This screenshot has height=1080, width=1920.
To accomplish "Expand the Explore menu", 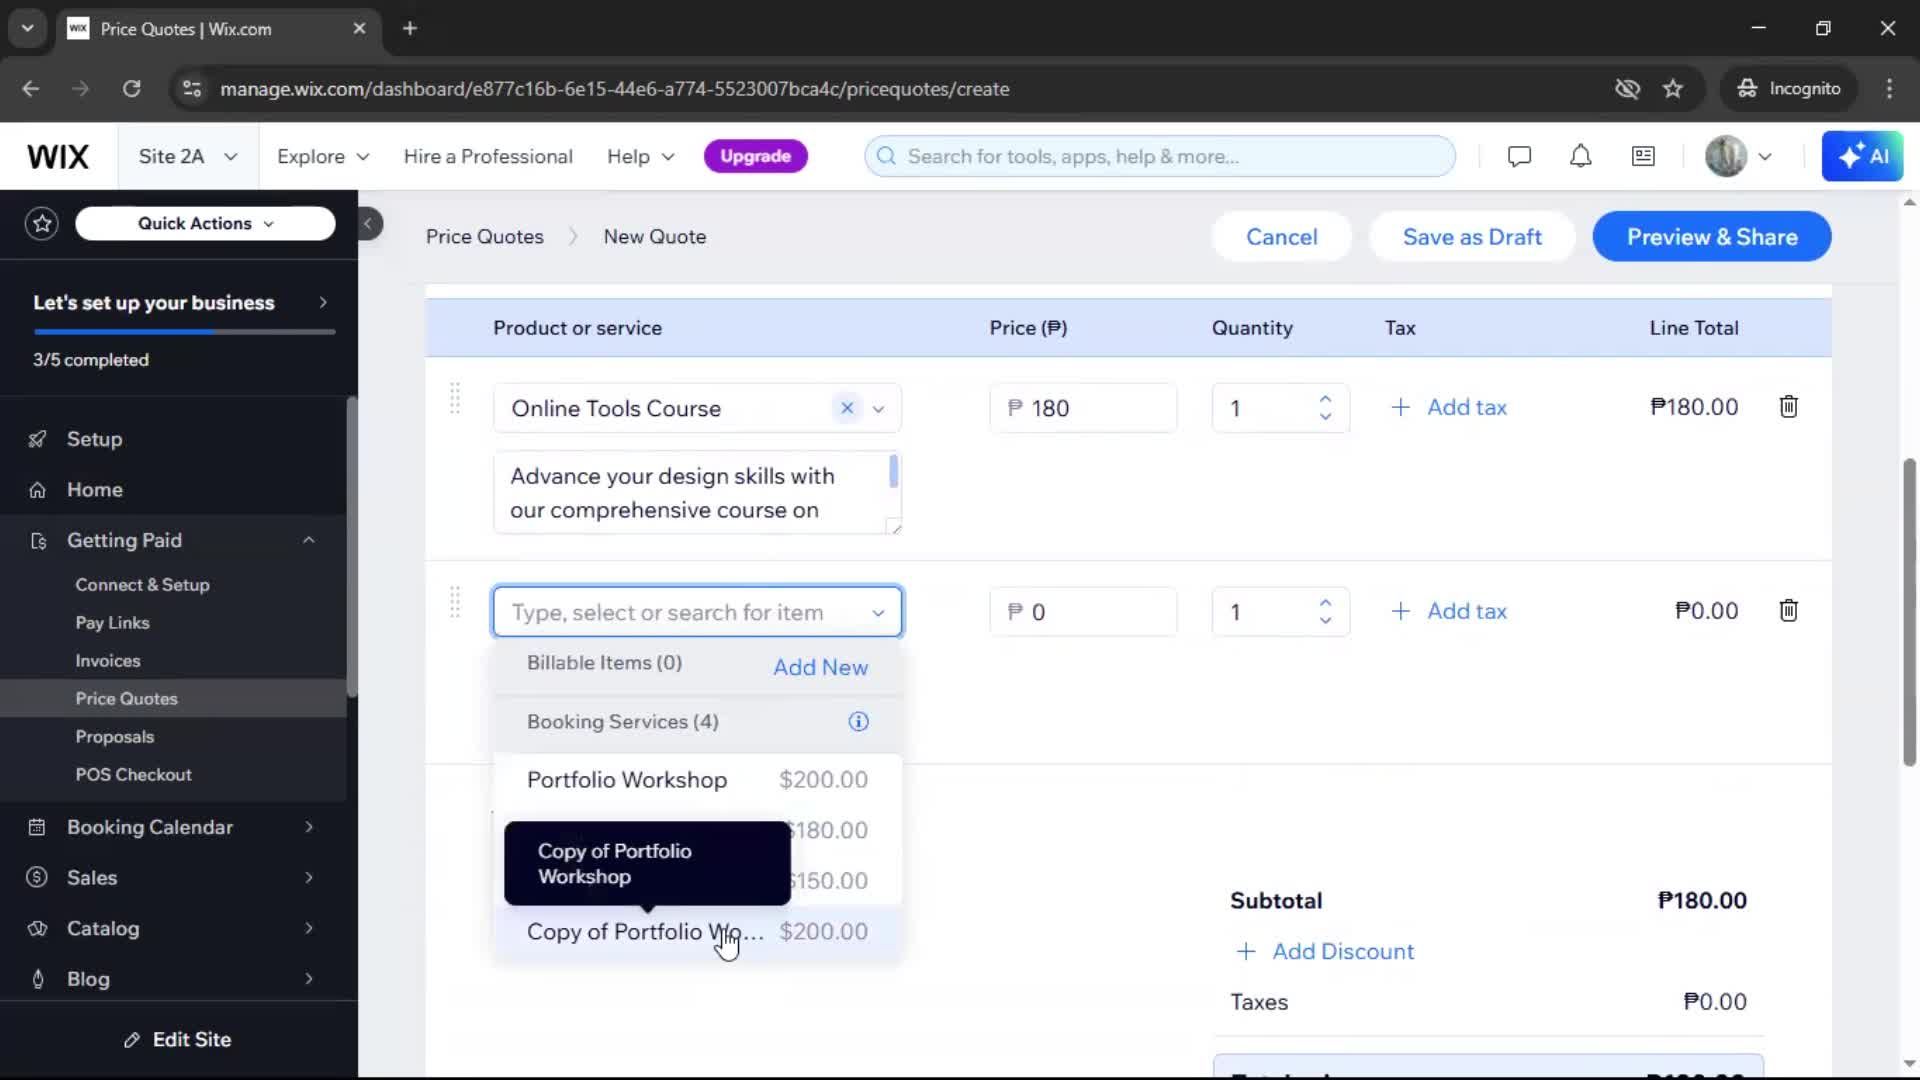I will 323,157.
